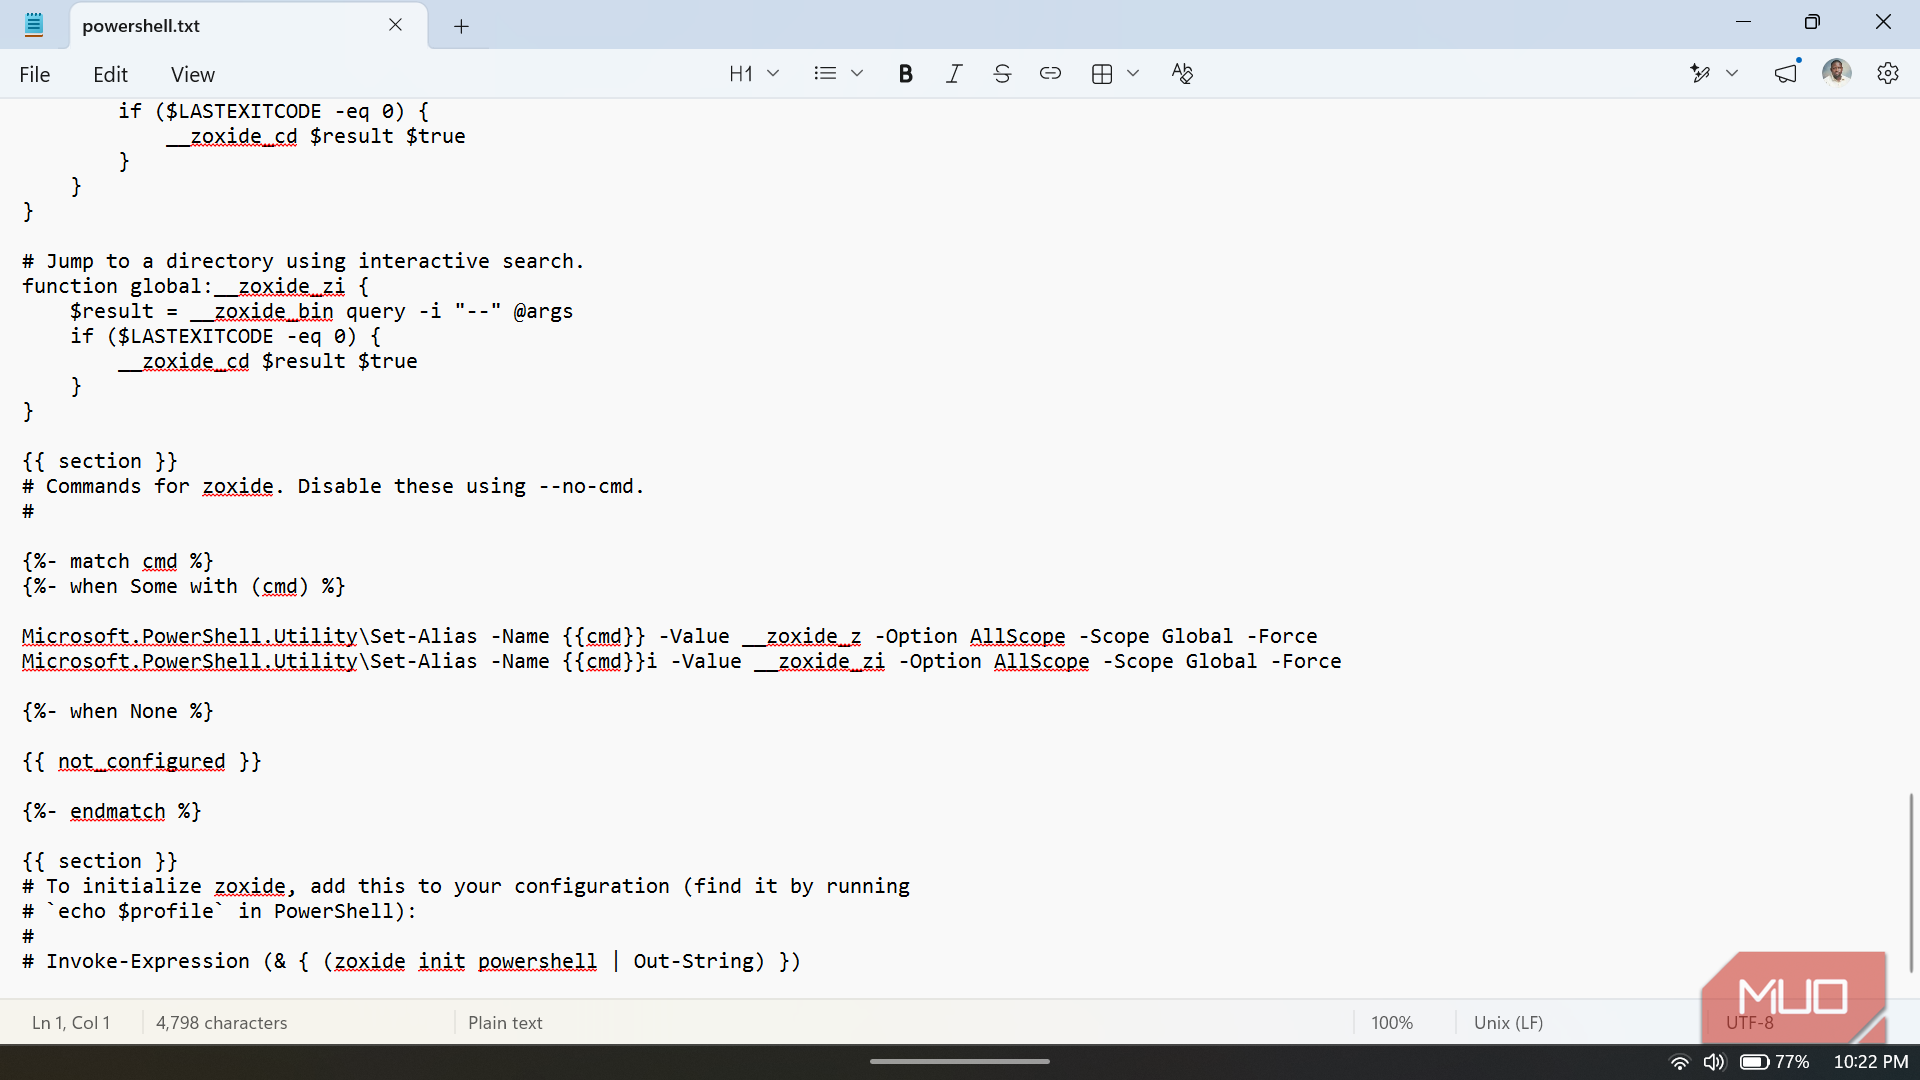Minimize the Notepad window
Image resolution: width=1920 pixels, height=1080 pixels.
pyautogui.click(x=1743, y=22)
